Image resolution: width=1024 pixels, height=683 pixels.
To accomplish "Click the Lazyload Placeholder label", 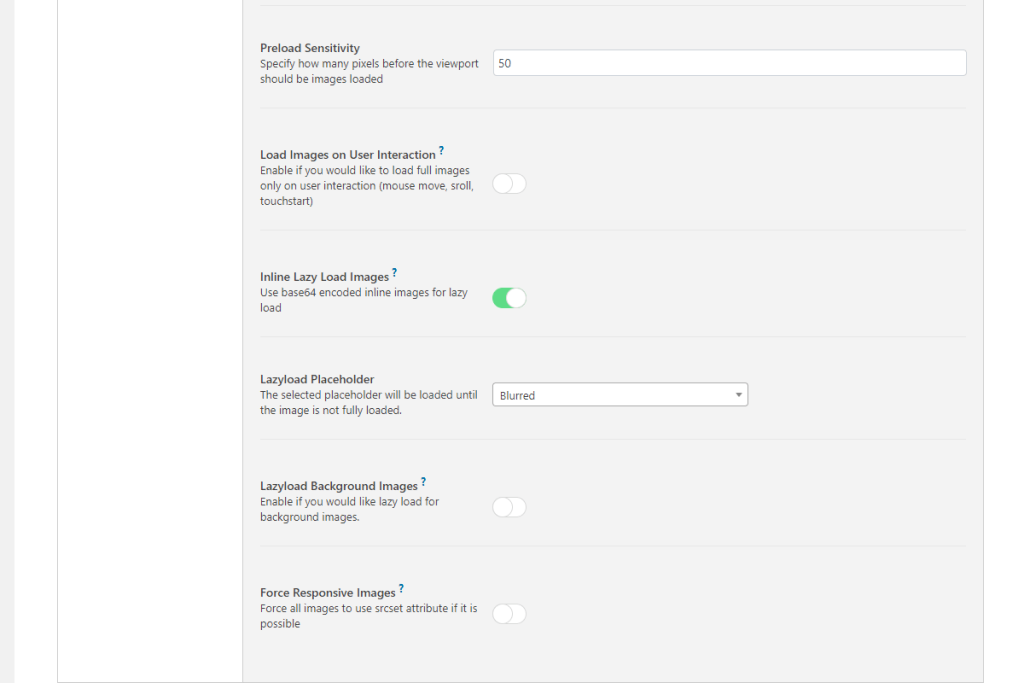I will point(317,379).
